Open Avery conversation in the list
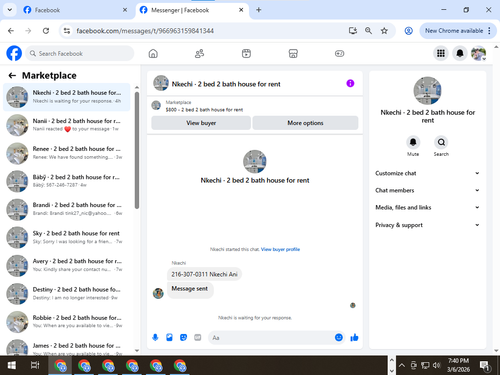 pyautogui.click(x=67, y=265)
